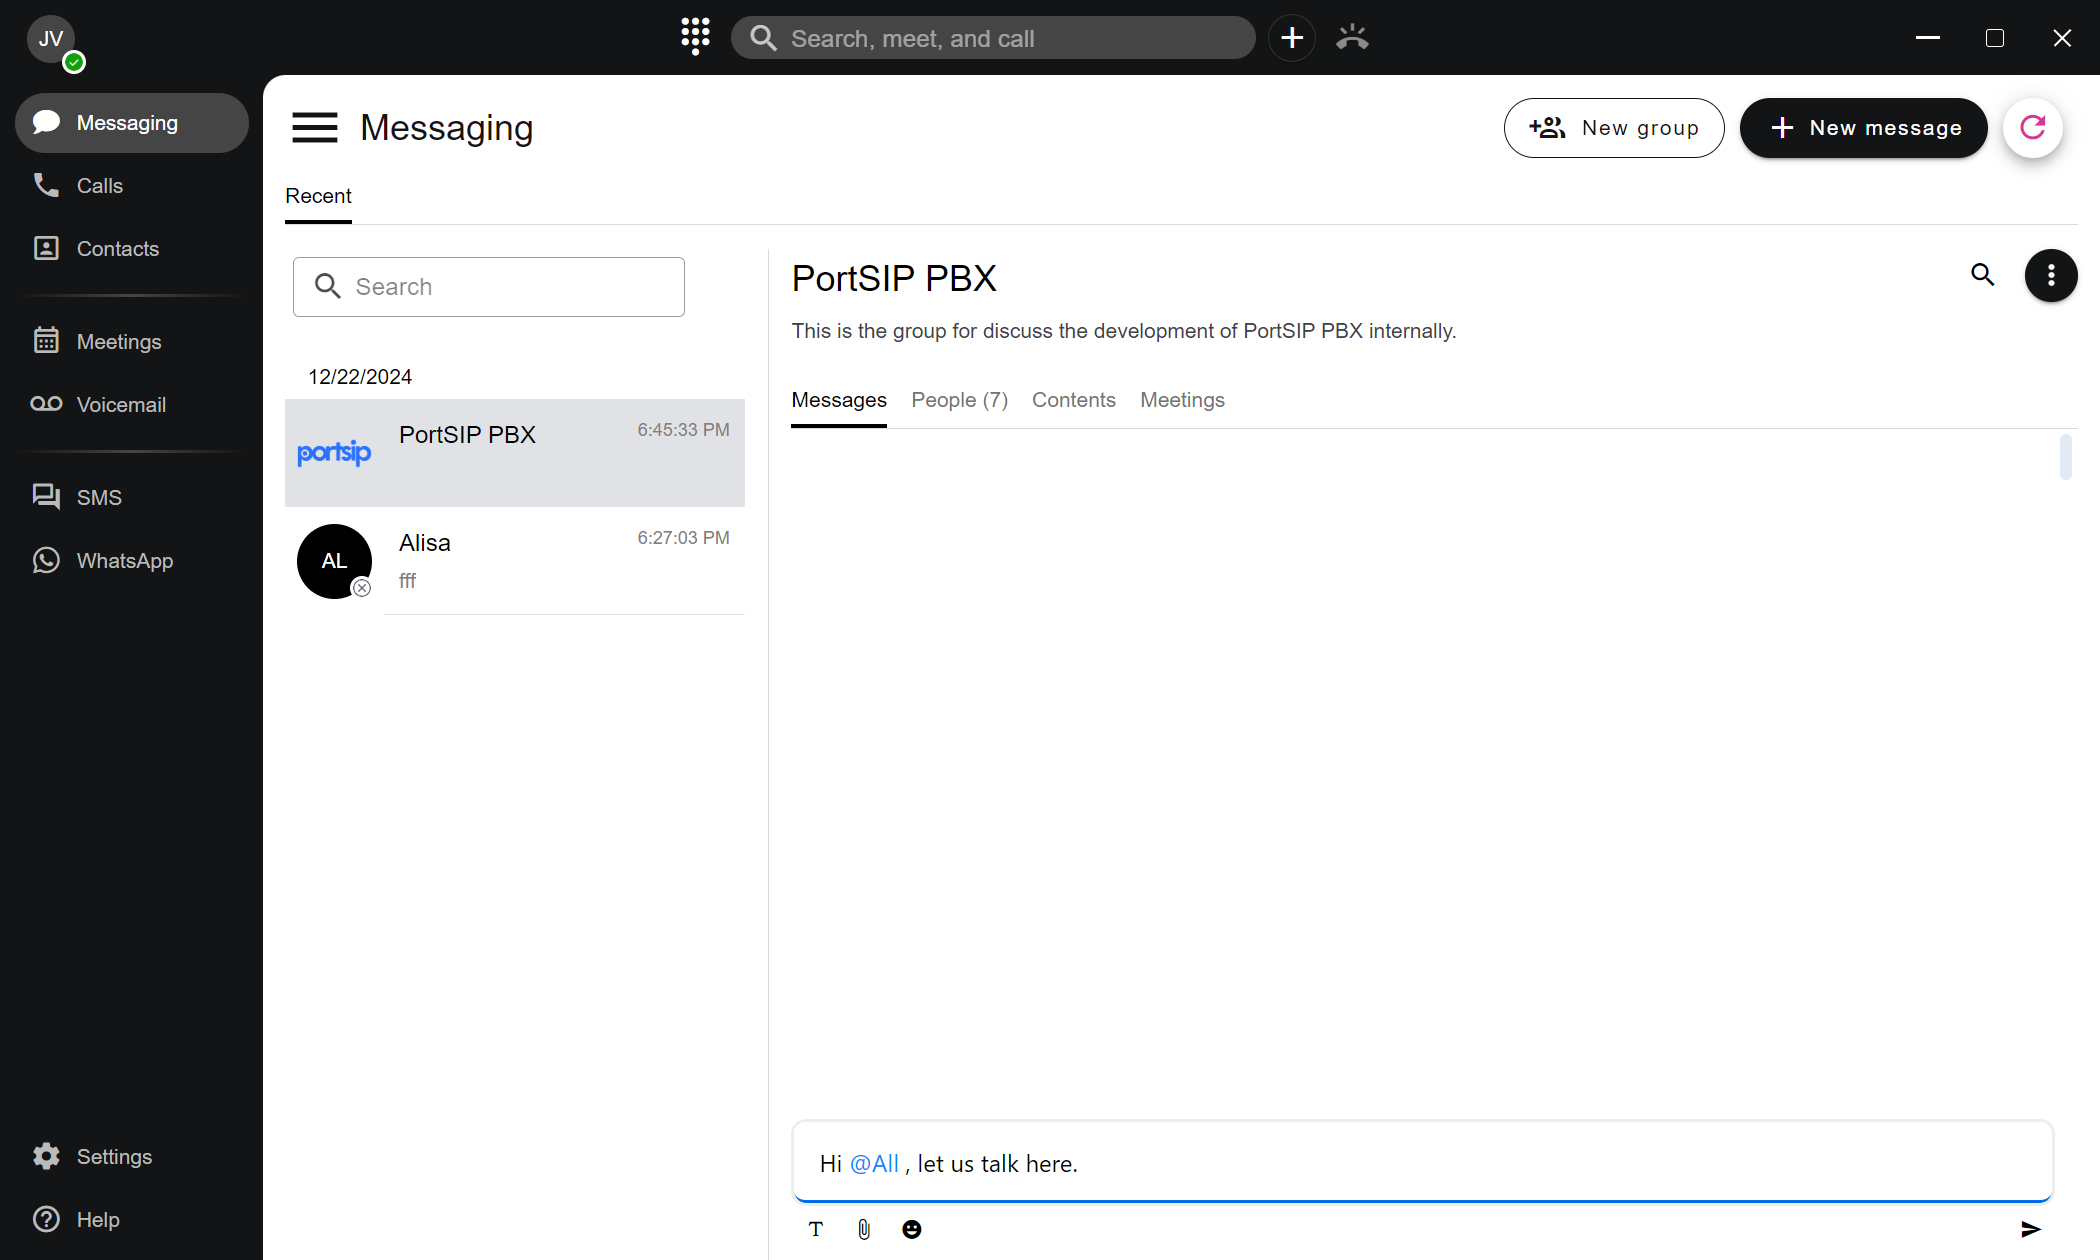This screenshot has width=2100, height=1260.
Task: Search within PortSIP PBX conversation
Action: tap(1982, 275)
